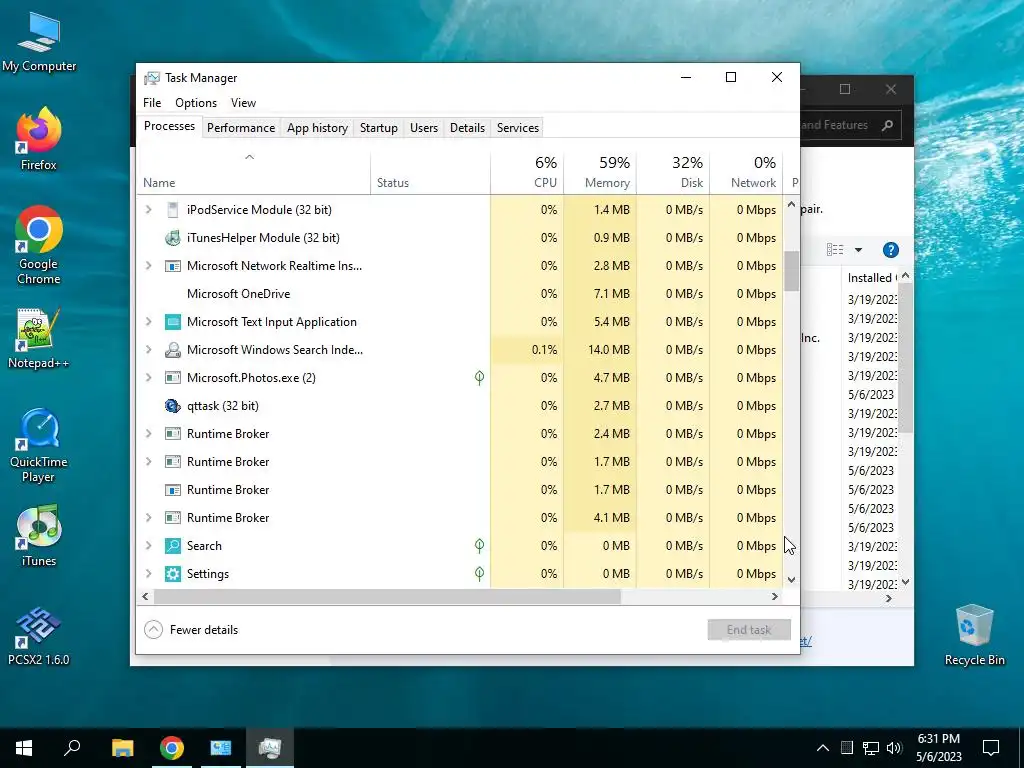Click the green leaf icon on Search row

click(x=479, y=545)
